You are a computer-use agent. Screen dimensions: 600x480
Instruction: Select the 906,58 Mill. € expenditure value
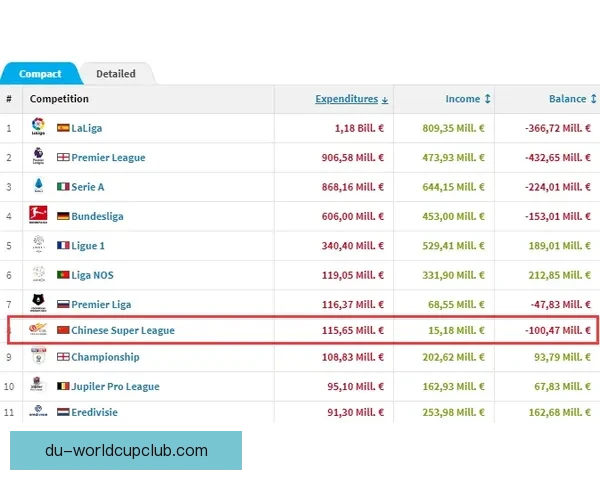point(353,158)
